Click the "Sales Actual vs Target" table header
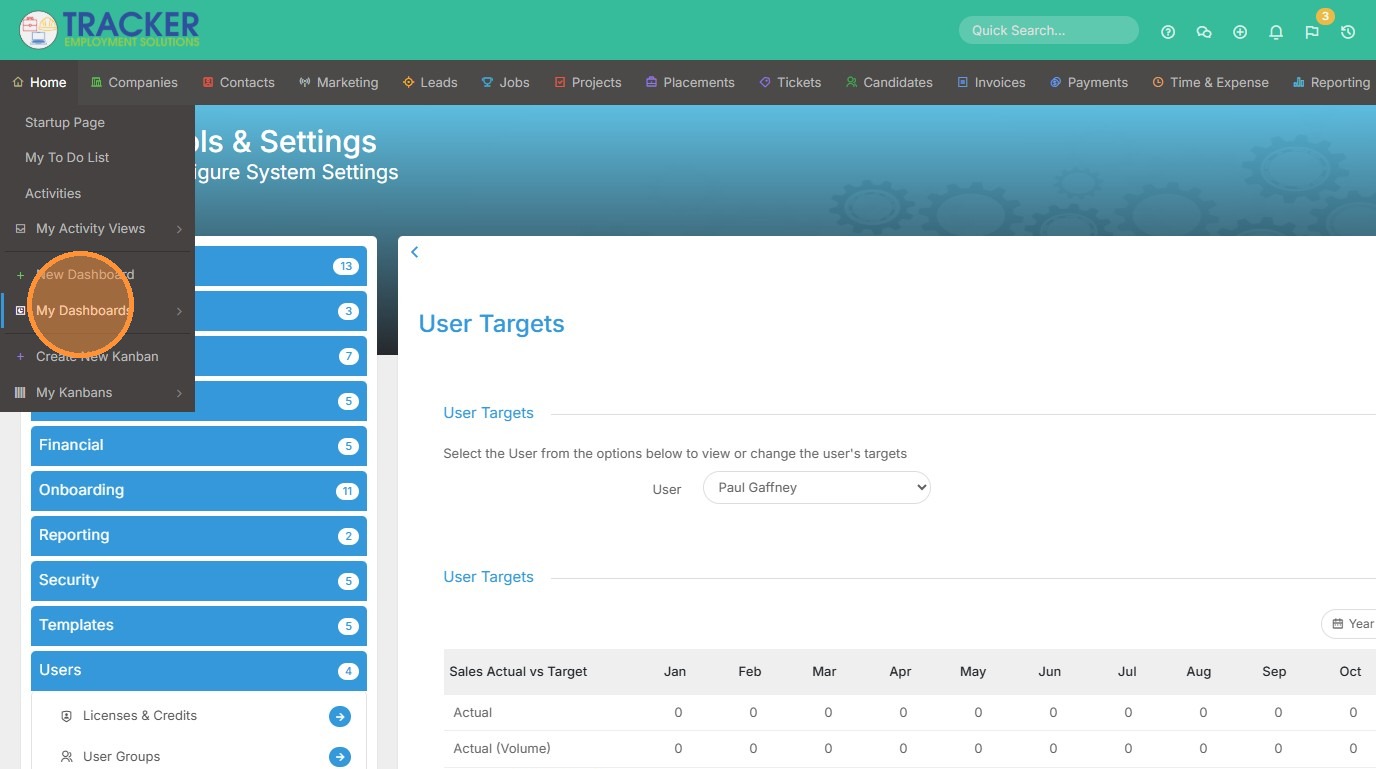 pos(518,672)
